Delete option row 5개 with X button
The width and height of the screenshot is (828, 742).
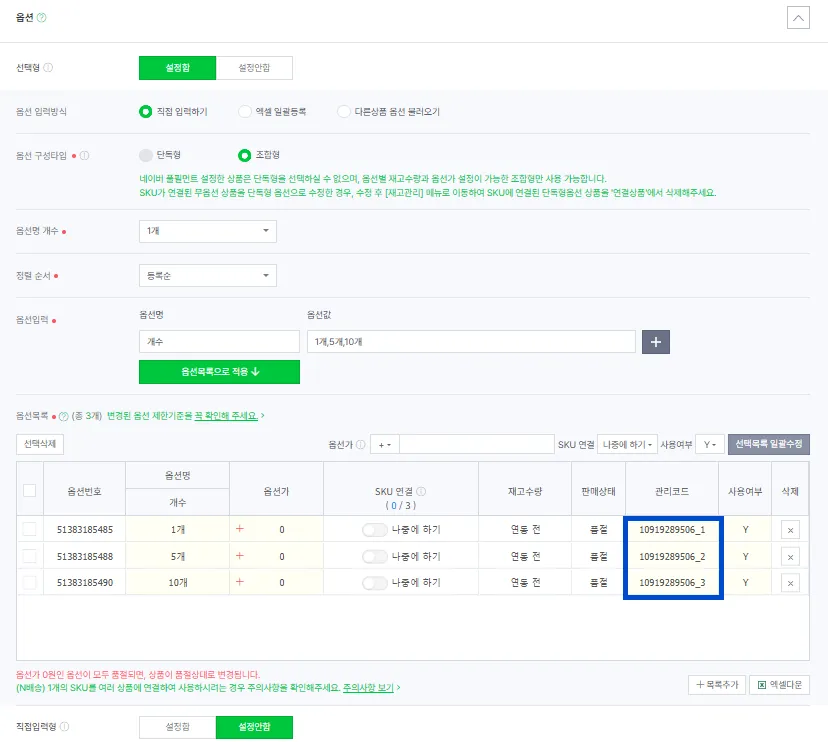point(790,557)
